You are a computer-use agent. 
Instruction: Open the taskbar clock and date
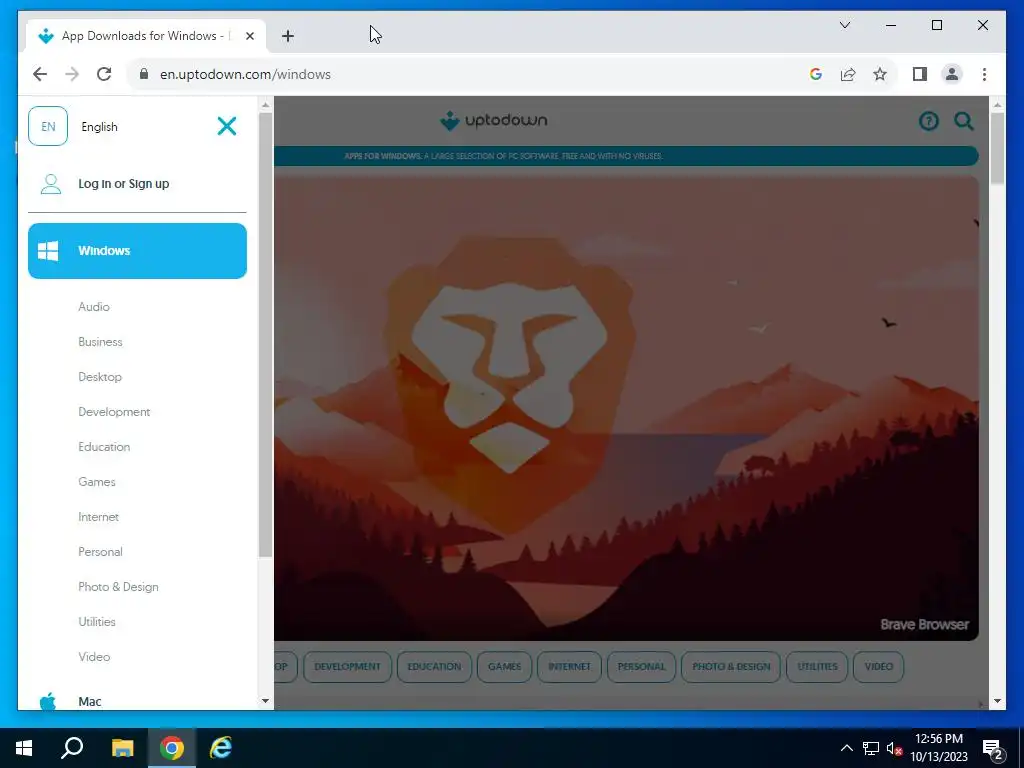coord(939,748)
